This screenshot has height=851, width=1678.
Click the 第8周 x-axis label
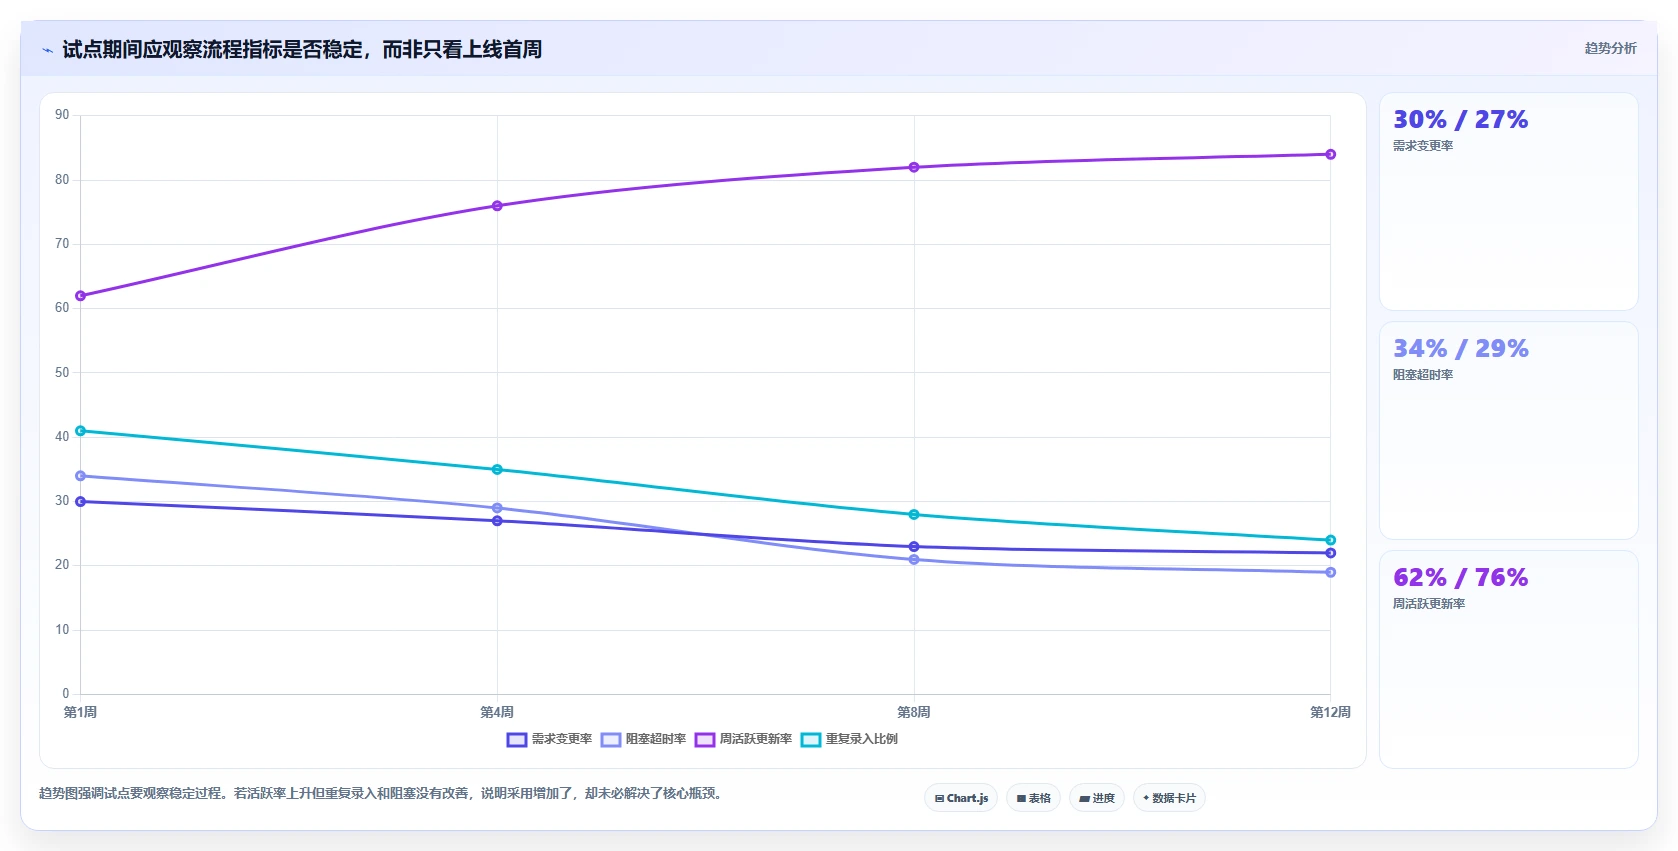914,712
